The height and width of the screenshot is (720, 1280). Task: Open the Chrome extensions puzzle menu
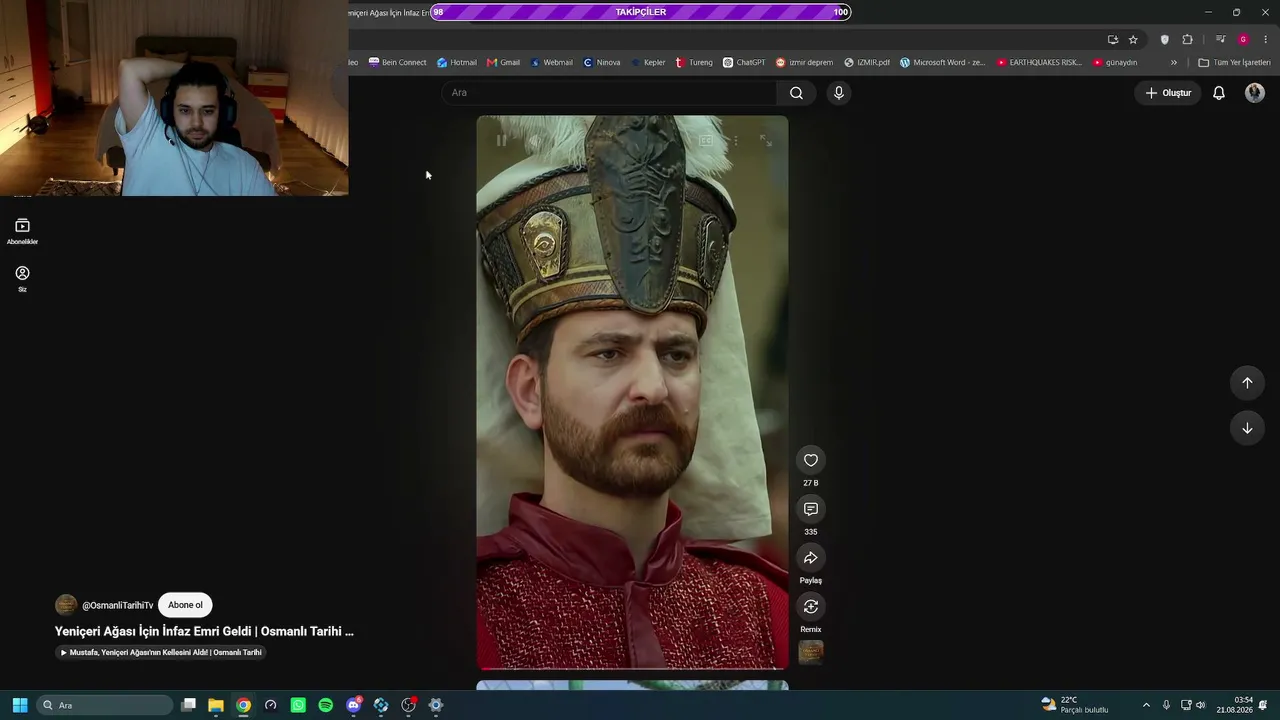[1187, 39]
